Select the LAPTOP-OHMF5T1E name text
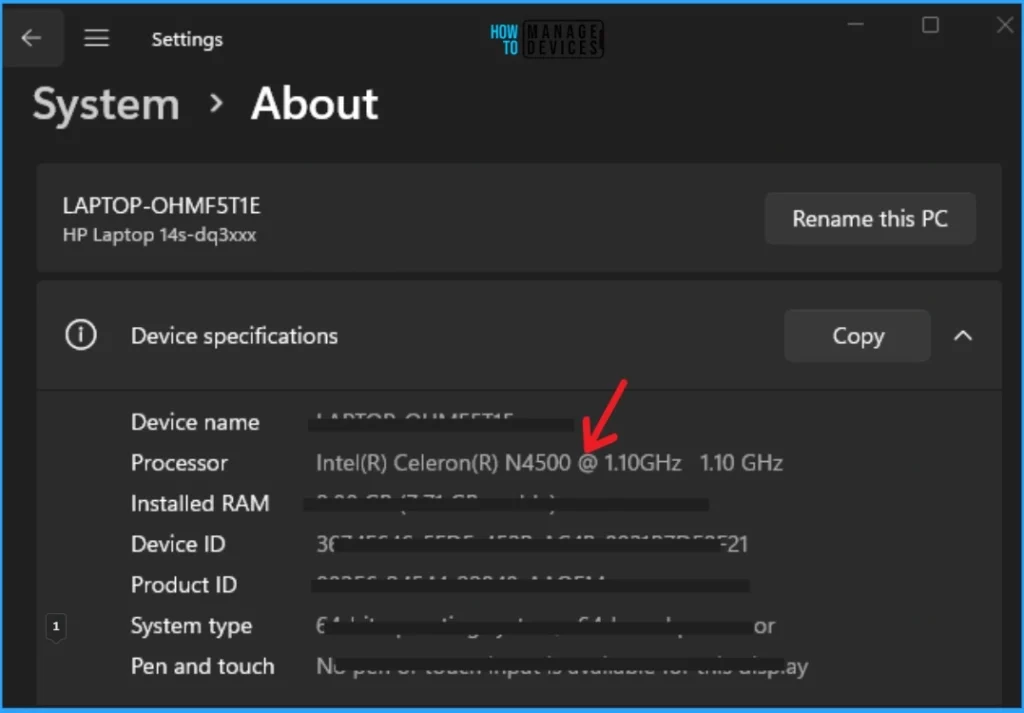 [x=161, y=206]
